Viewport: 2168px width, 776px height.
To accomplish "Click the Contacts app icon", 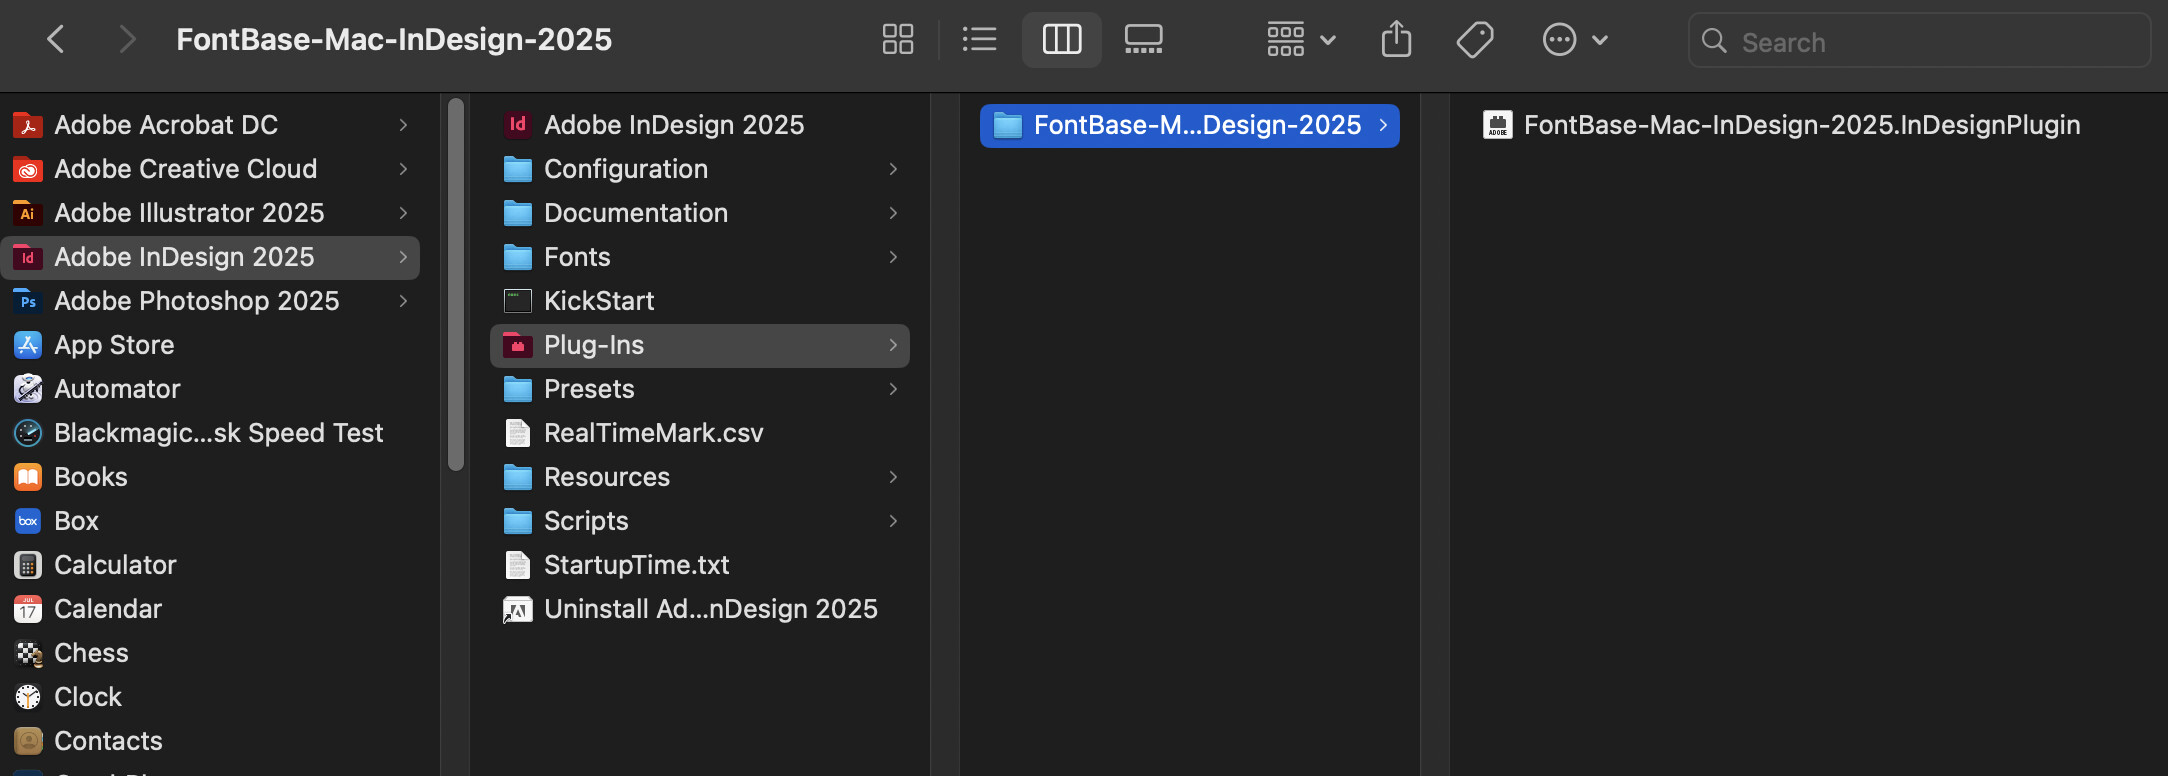I will [x=28, y=741].
